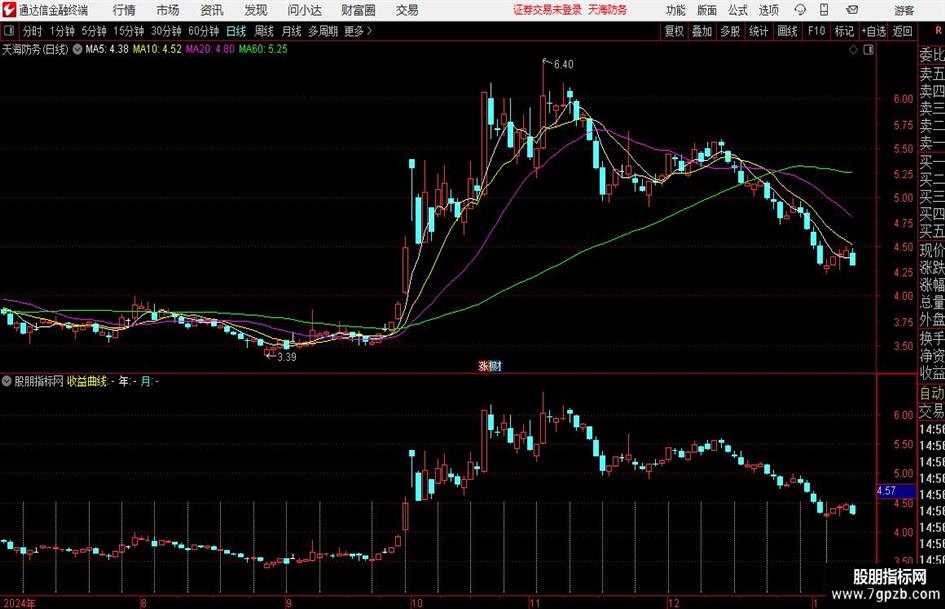Click the 画线 drawing tool button
Image resolution: width=945 pixels, height=609 pixels.
[787, 31]
